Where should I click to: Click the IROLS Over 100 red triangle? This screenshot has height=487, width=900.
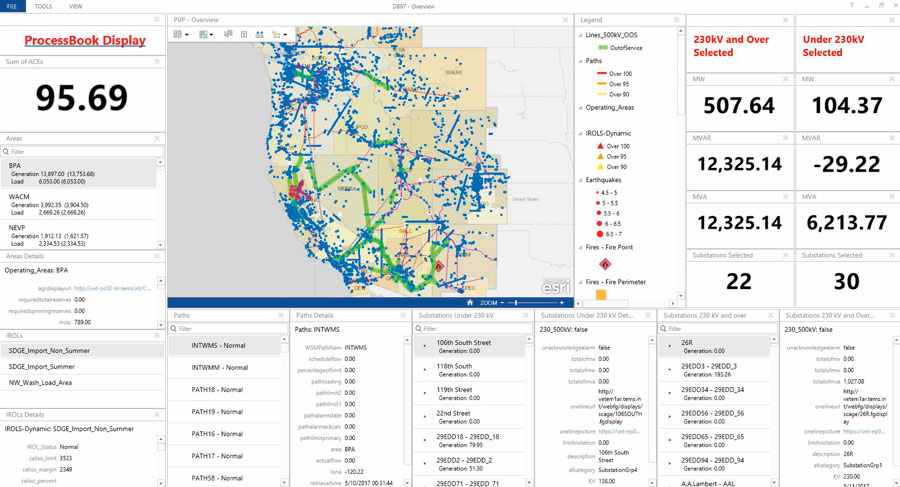click(x=600, y=146)
